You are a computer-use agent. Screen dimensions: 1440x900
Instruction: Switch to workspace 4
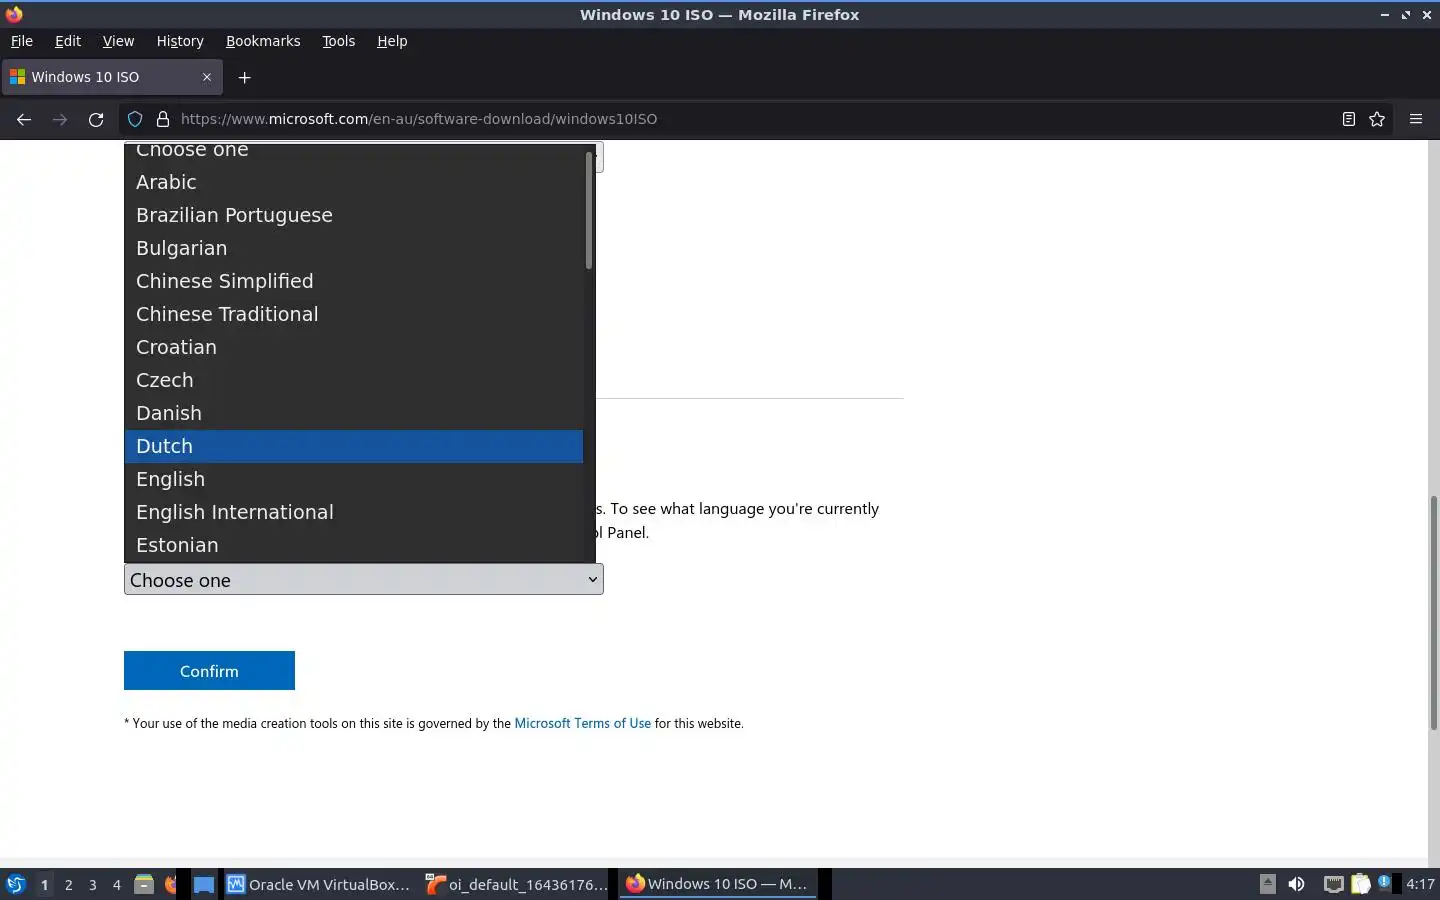pyautogui.click(x=117, y=884)
